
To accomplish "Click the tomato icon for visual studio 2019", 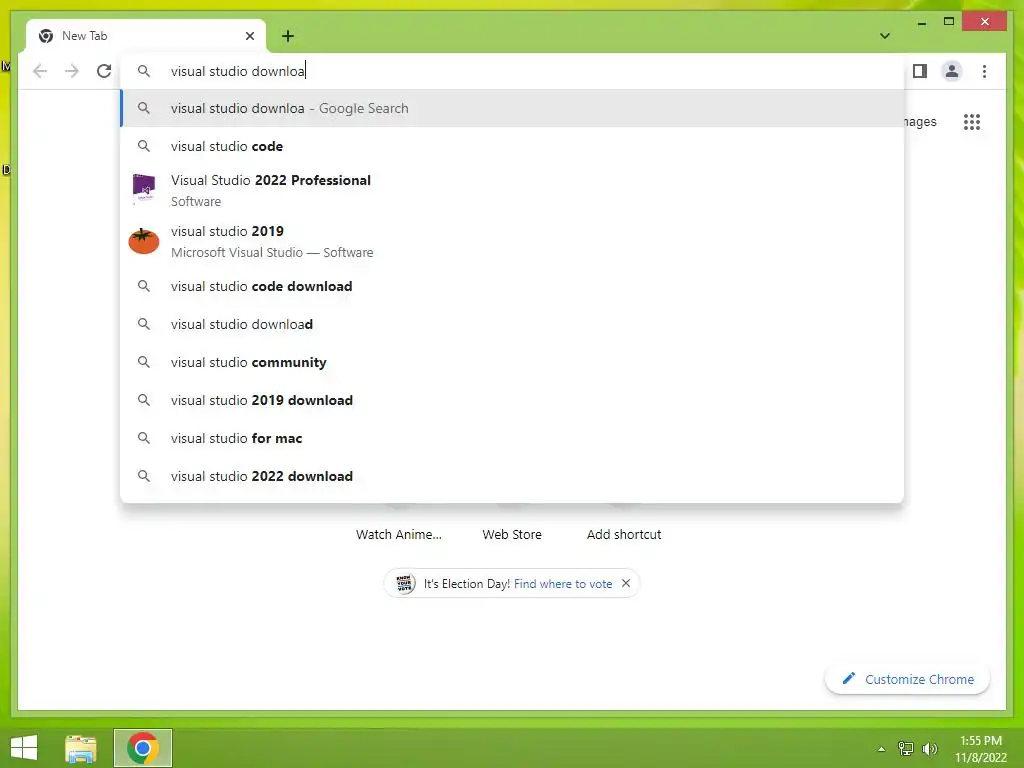I will (x=144, y=240).
